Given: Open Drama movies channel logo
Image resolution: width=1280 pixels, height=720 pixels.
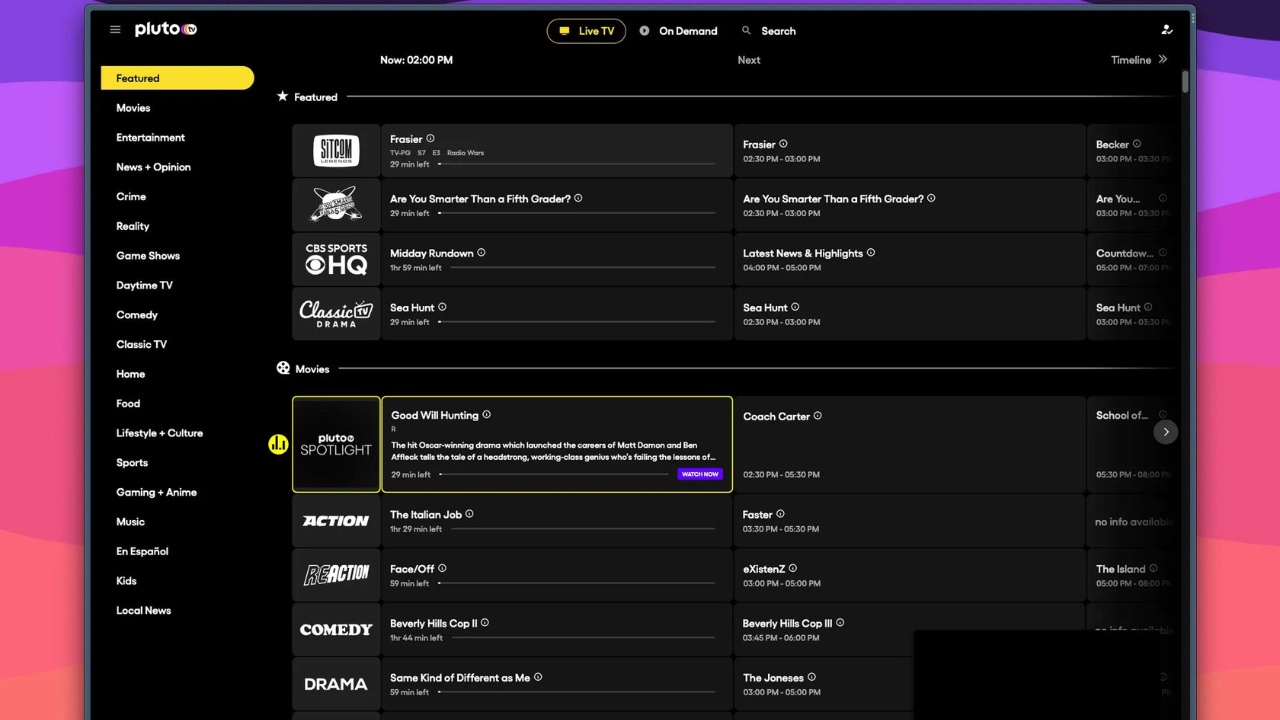Looking at the screenshot, I should [x=336, y=684].
